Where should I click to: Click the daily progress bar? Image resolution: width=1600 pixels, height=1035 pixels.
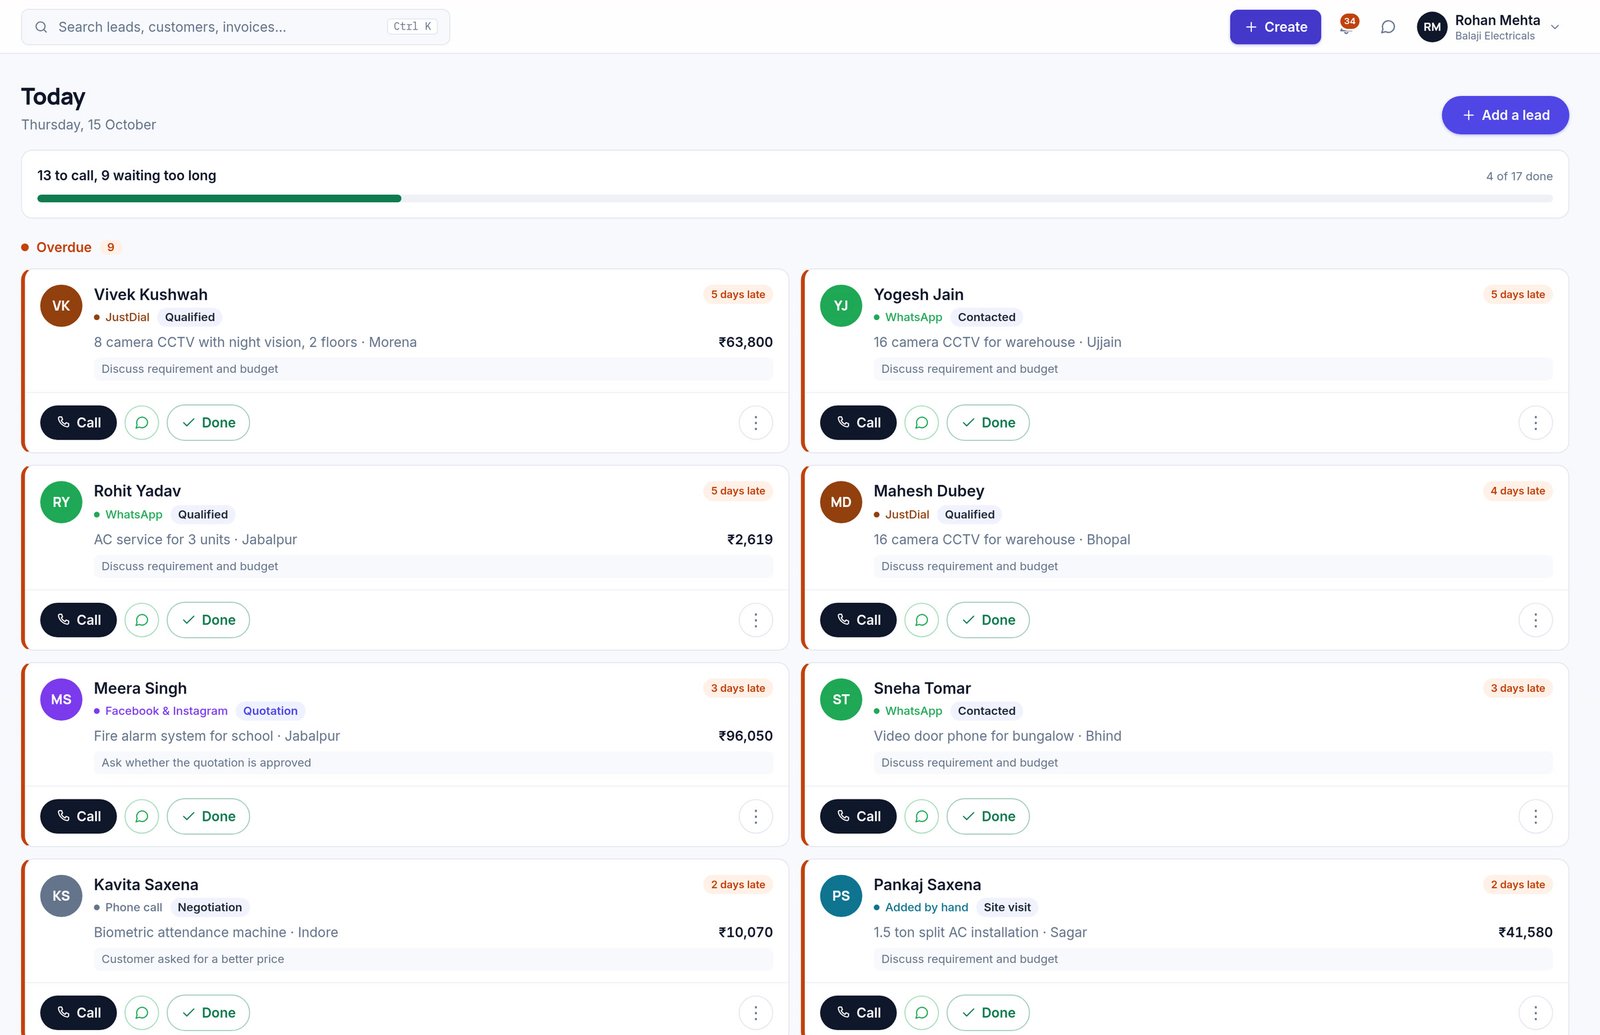795,198
